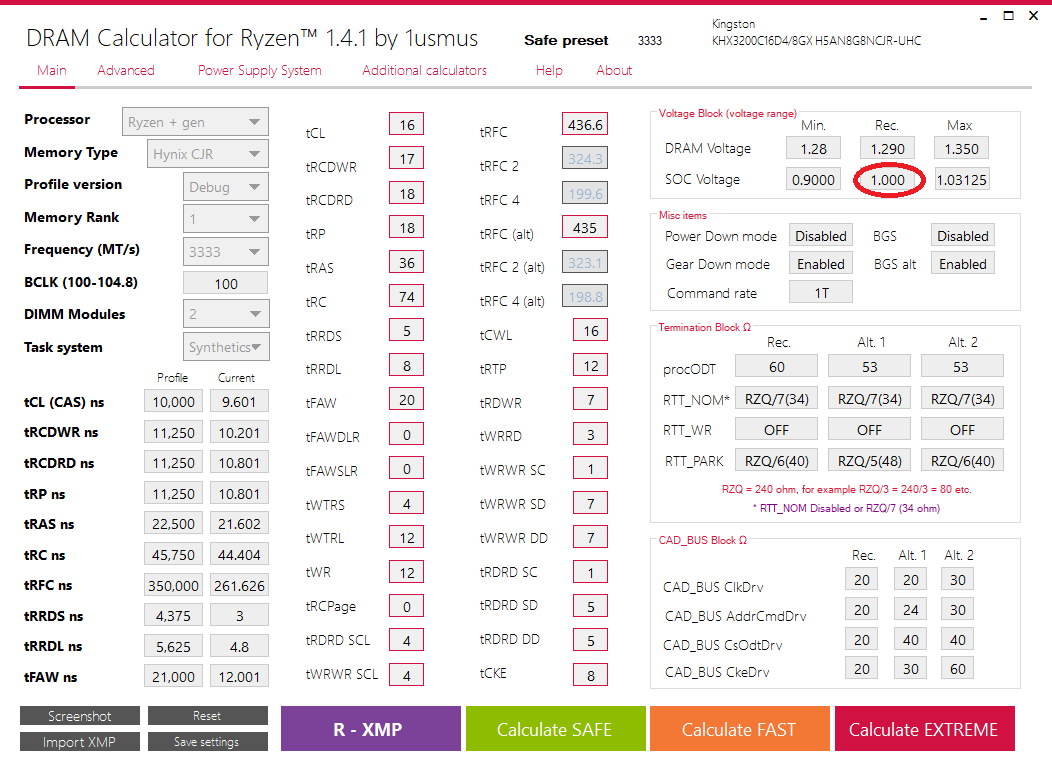The image size is (1052, 771).
Task: Open the Help tab
Action: click(549, 70)
